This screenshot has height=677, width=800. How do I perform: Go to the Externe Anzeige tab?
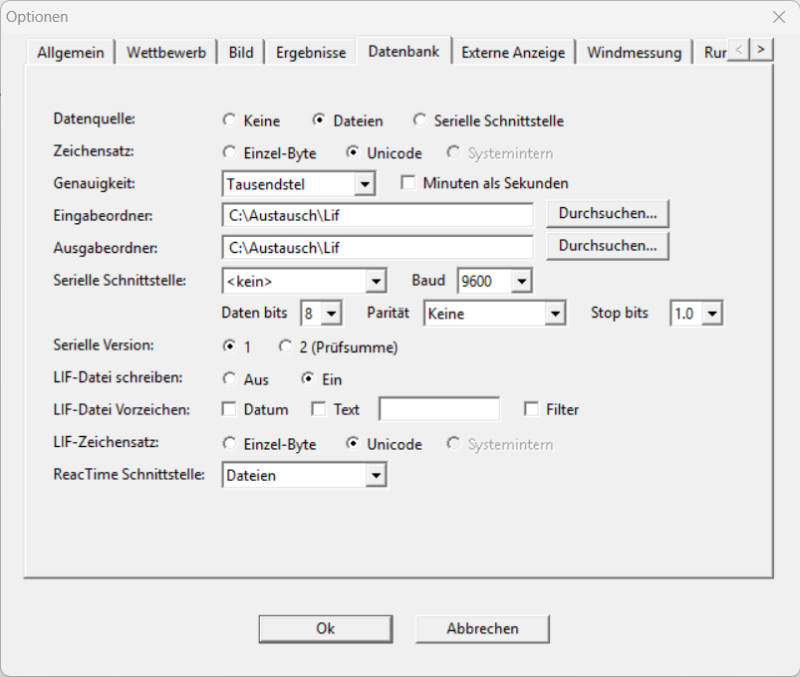pyautogui.click(x=513, y=53)
